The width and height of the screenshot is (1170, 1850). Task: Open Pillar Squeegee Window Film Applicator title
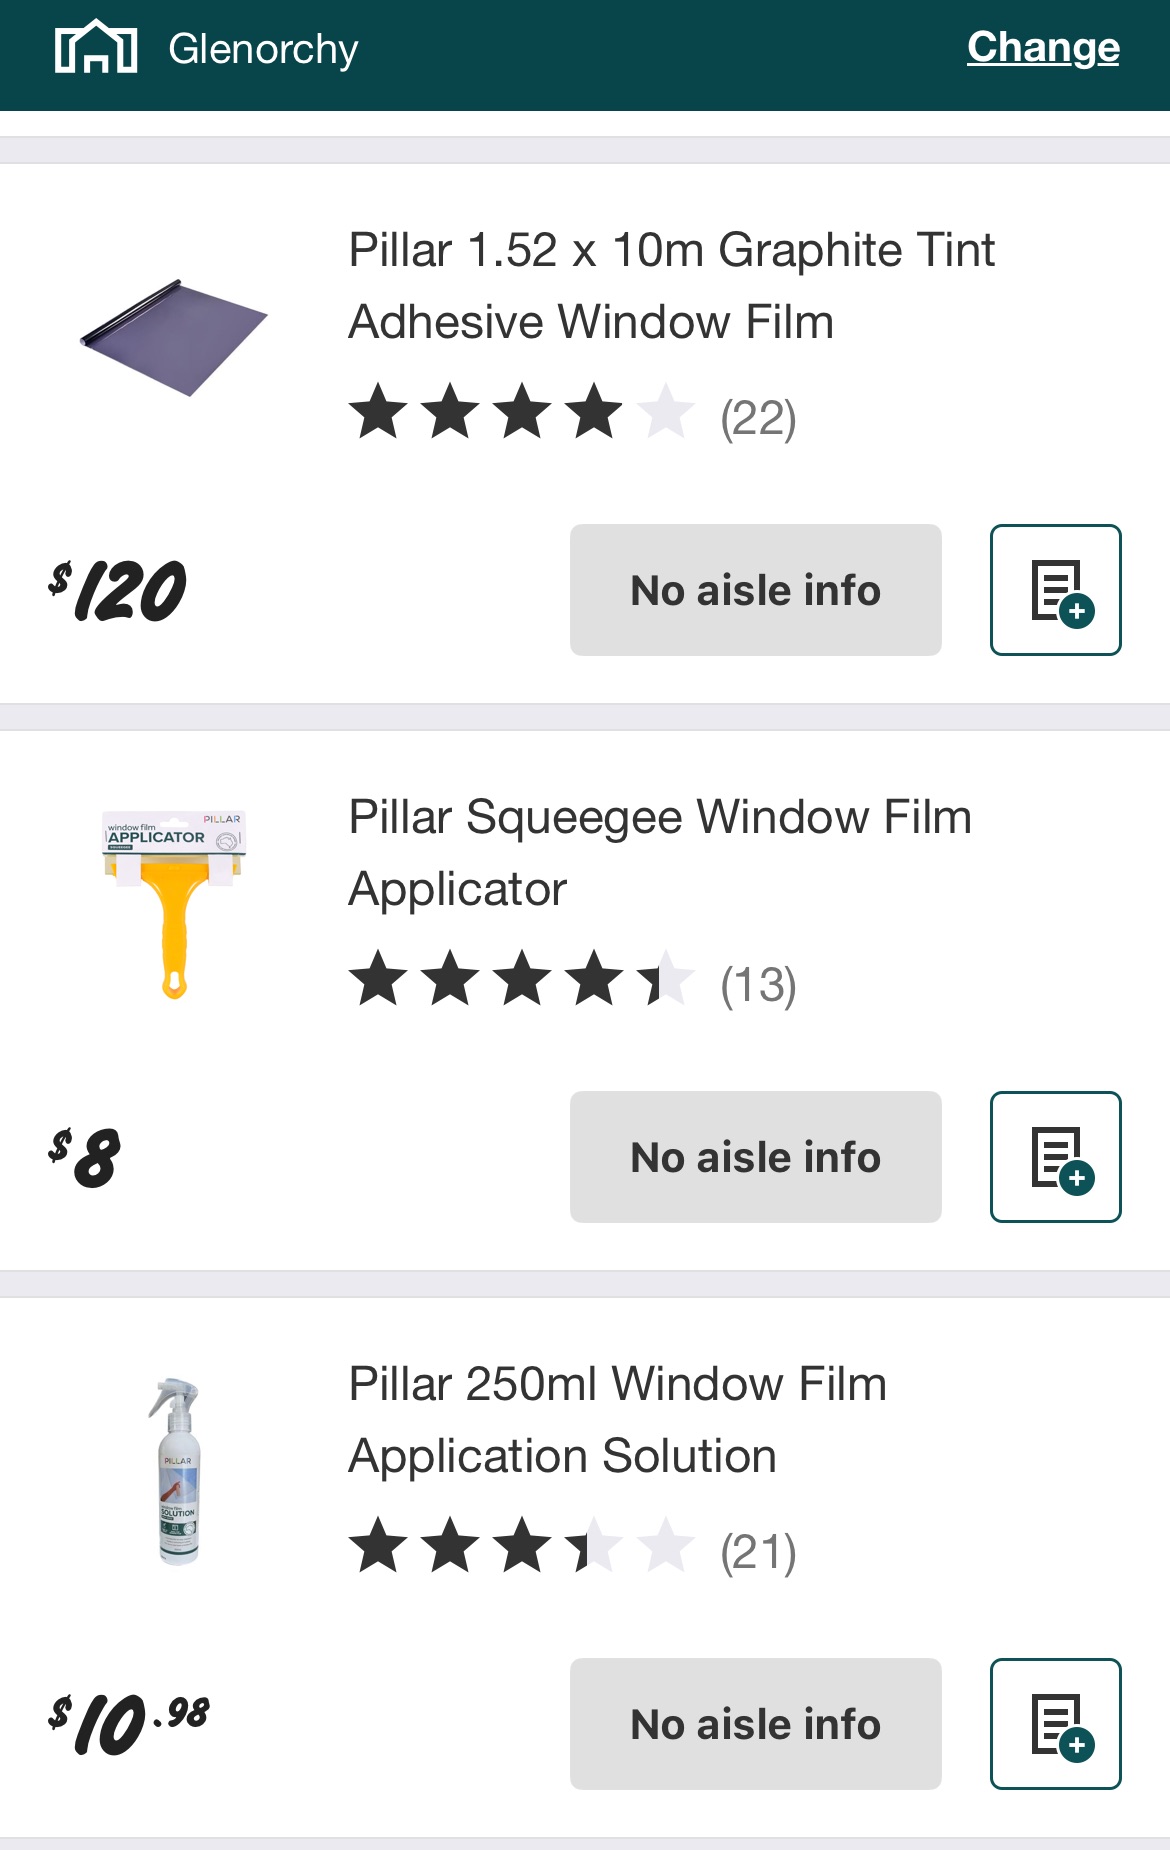point(660,853)
